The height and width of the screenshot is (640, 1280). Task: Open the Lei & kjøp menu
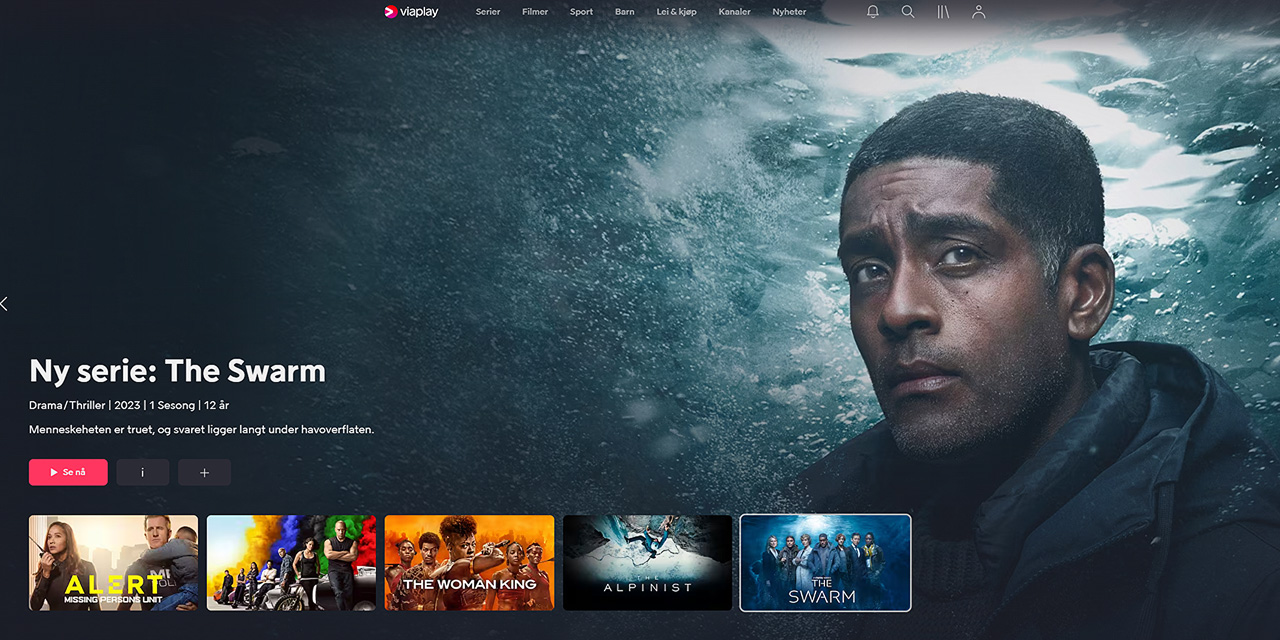click(x=676, y=12)
